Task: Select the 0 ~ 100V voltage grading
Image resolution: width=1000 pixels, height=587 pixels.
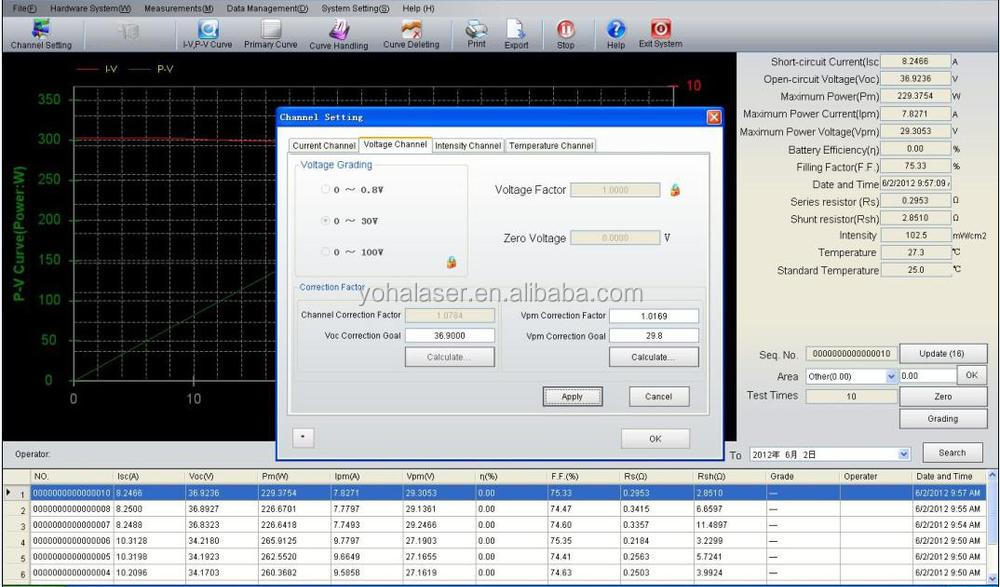Action: (x=325, y=252)
